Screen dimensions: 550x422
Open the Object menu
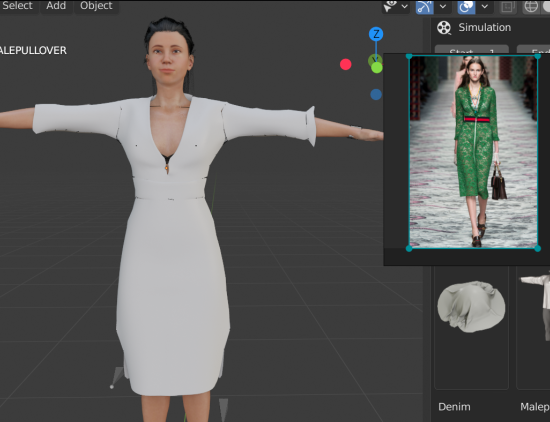click(x=96, y=6)
